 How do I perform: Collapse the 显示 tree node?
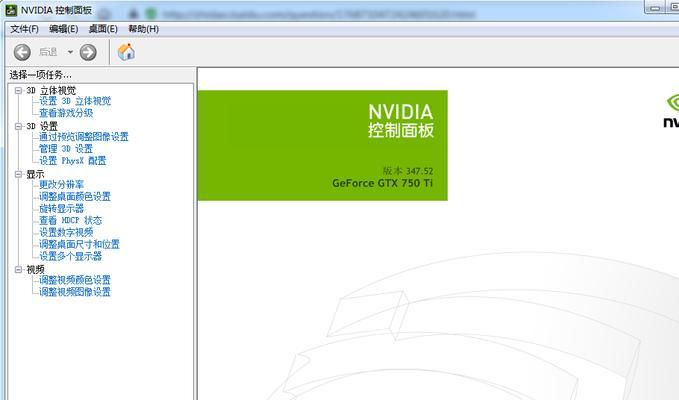tap(18, 174)
